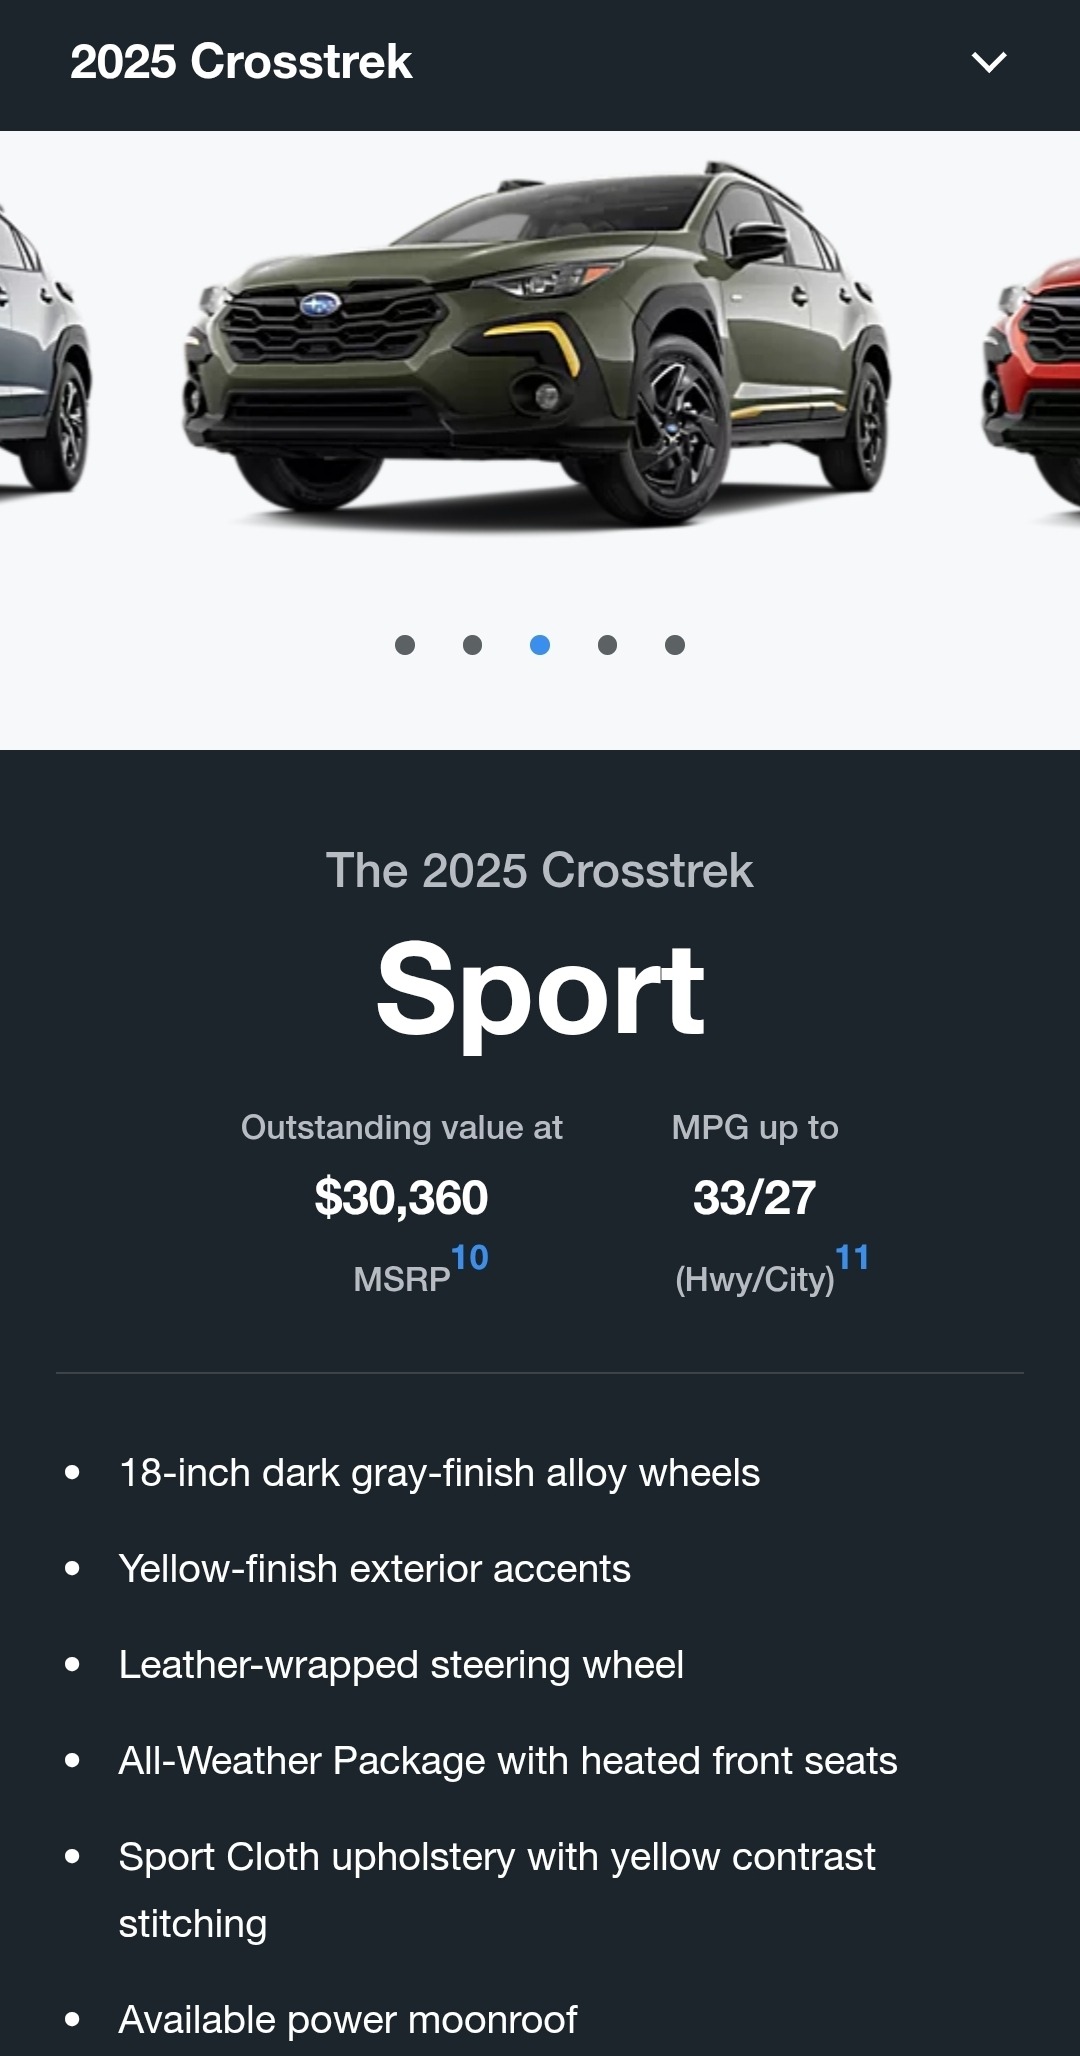Screen dimensions: 1080x2056
Task: Tap the 2025 Crosstrek header title
Action: tap(241, 62)
